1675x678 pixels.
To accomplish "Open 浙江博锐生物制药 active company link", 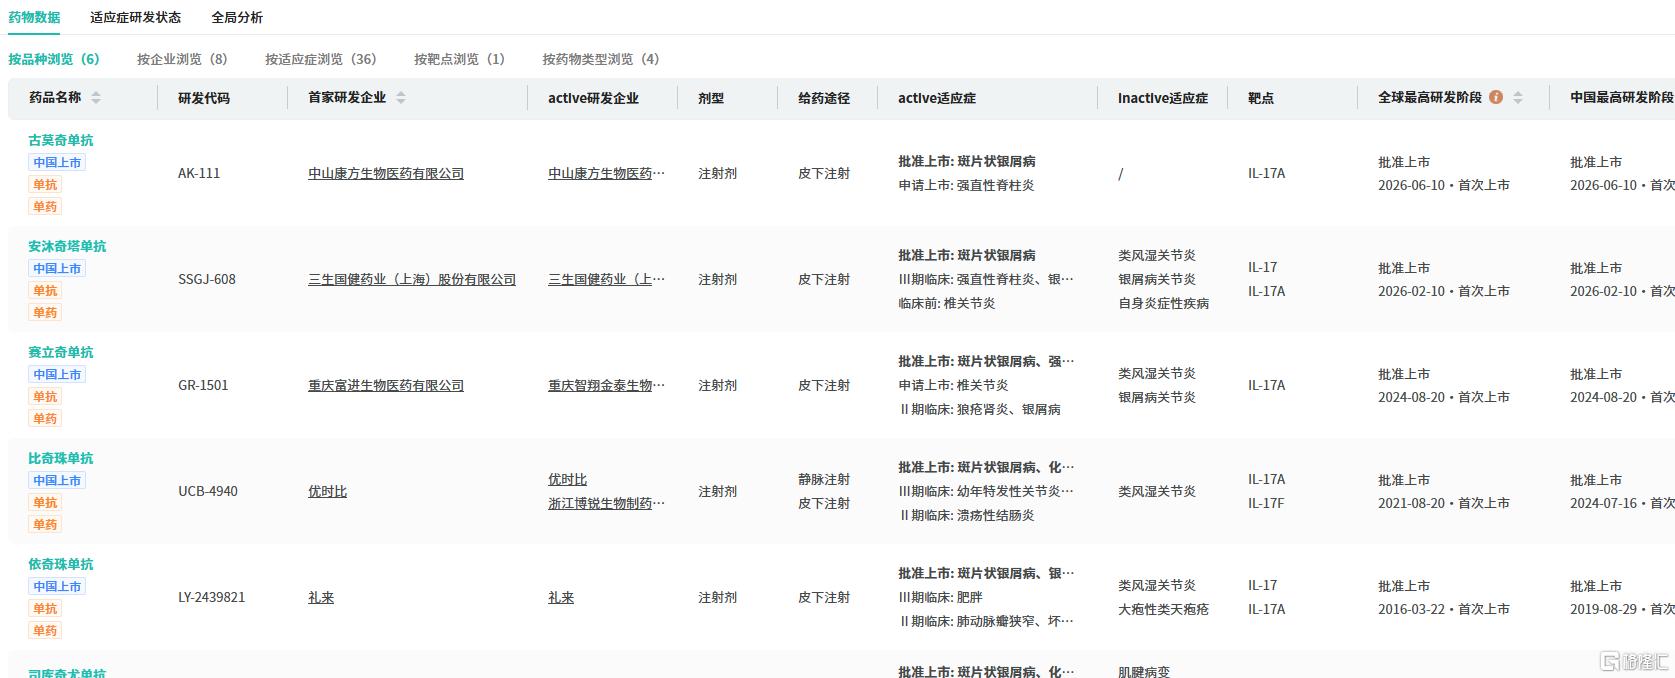I will click(606, 504).
